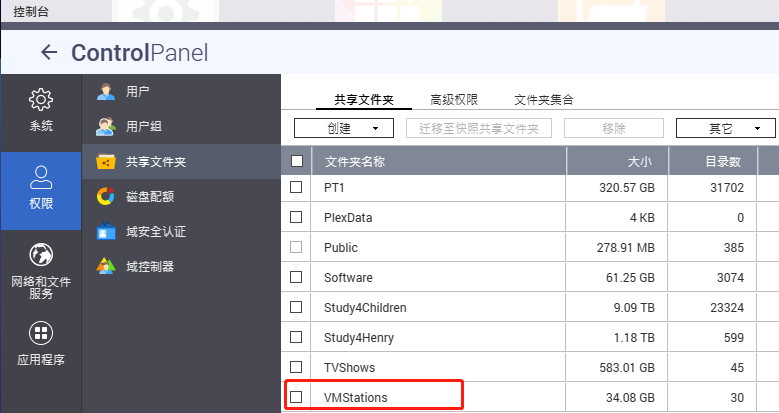Click the 320.57 GB size value
Image resolution: width=779 pixels, height=413 pixels.
[x=626, y=188]
